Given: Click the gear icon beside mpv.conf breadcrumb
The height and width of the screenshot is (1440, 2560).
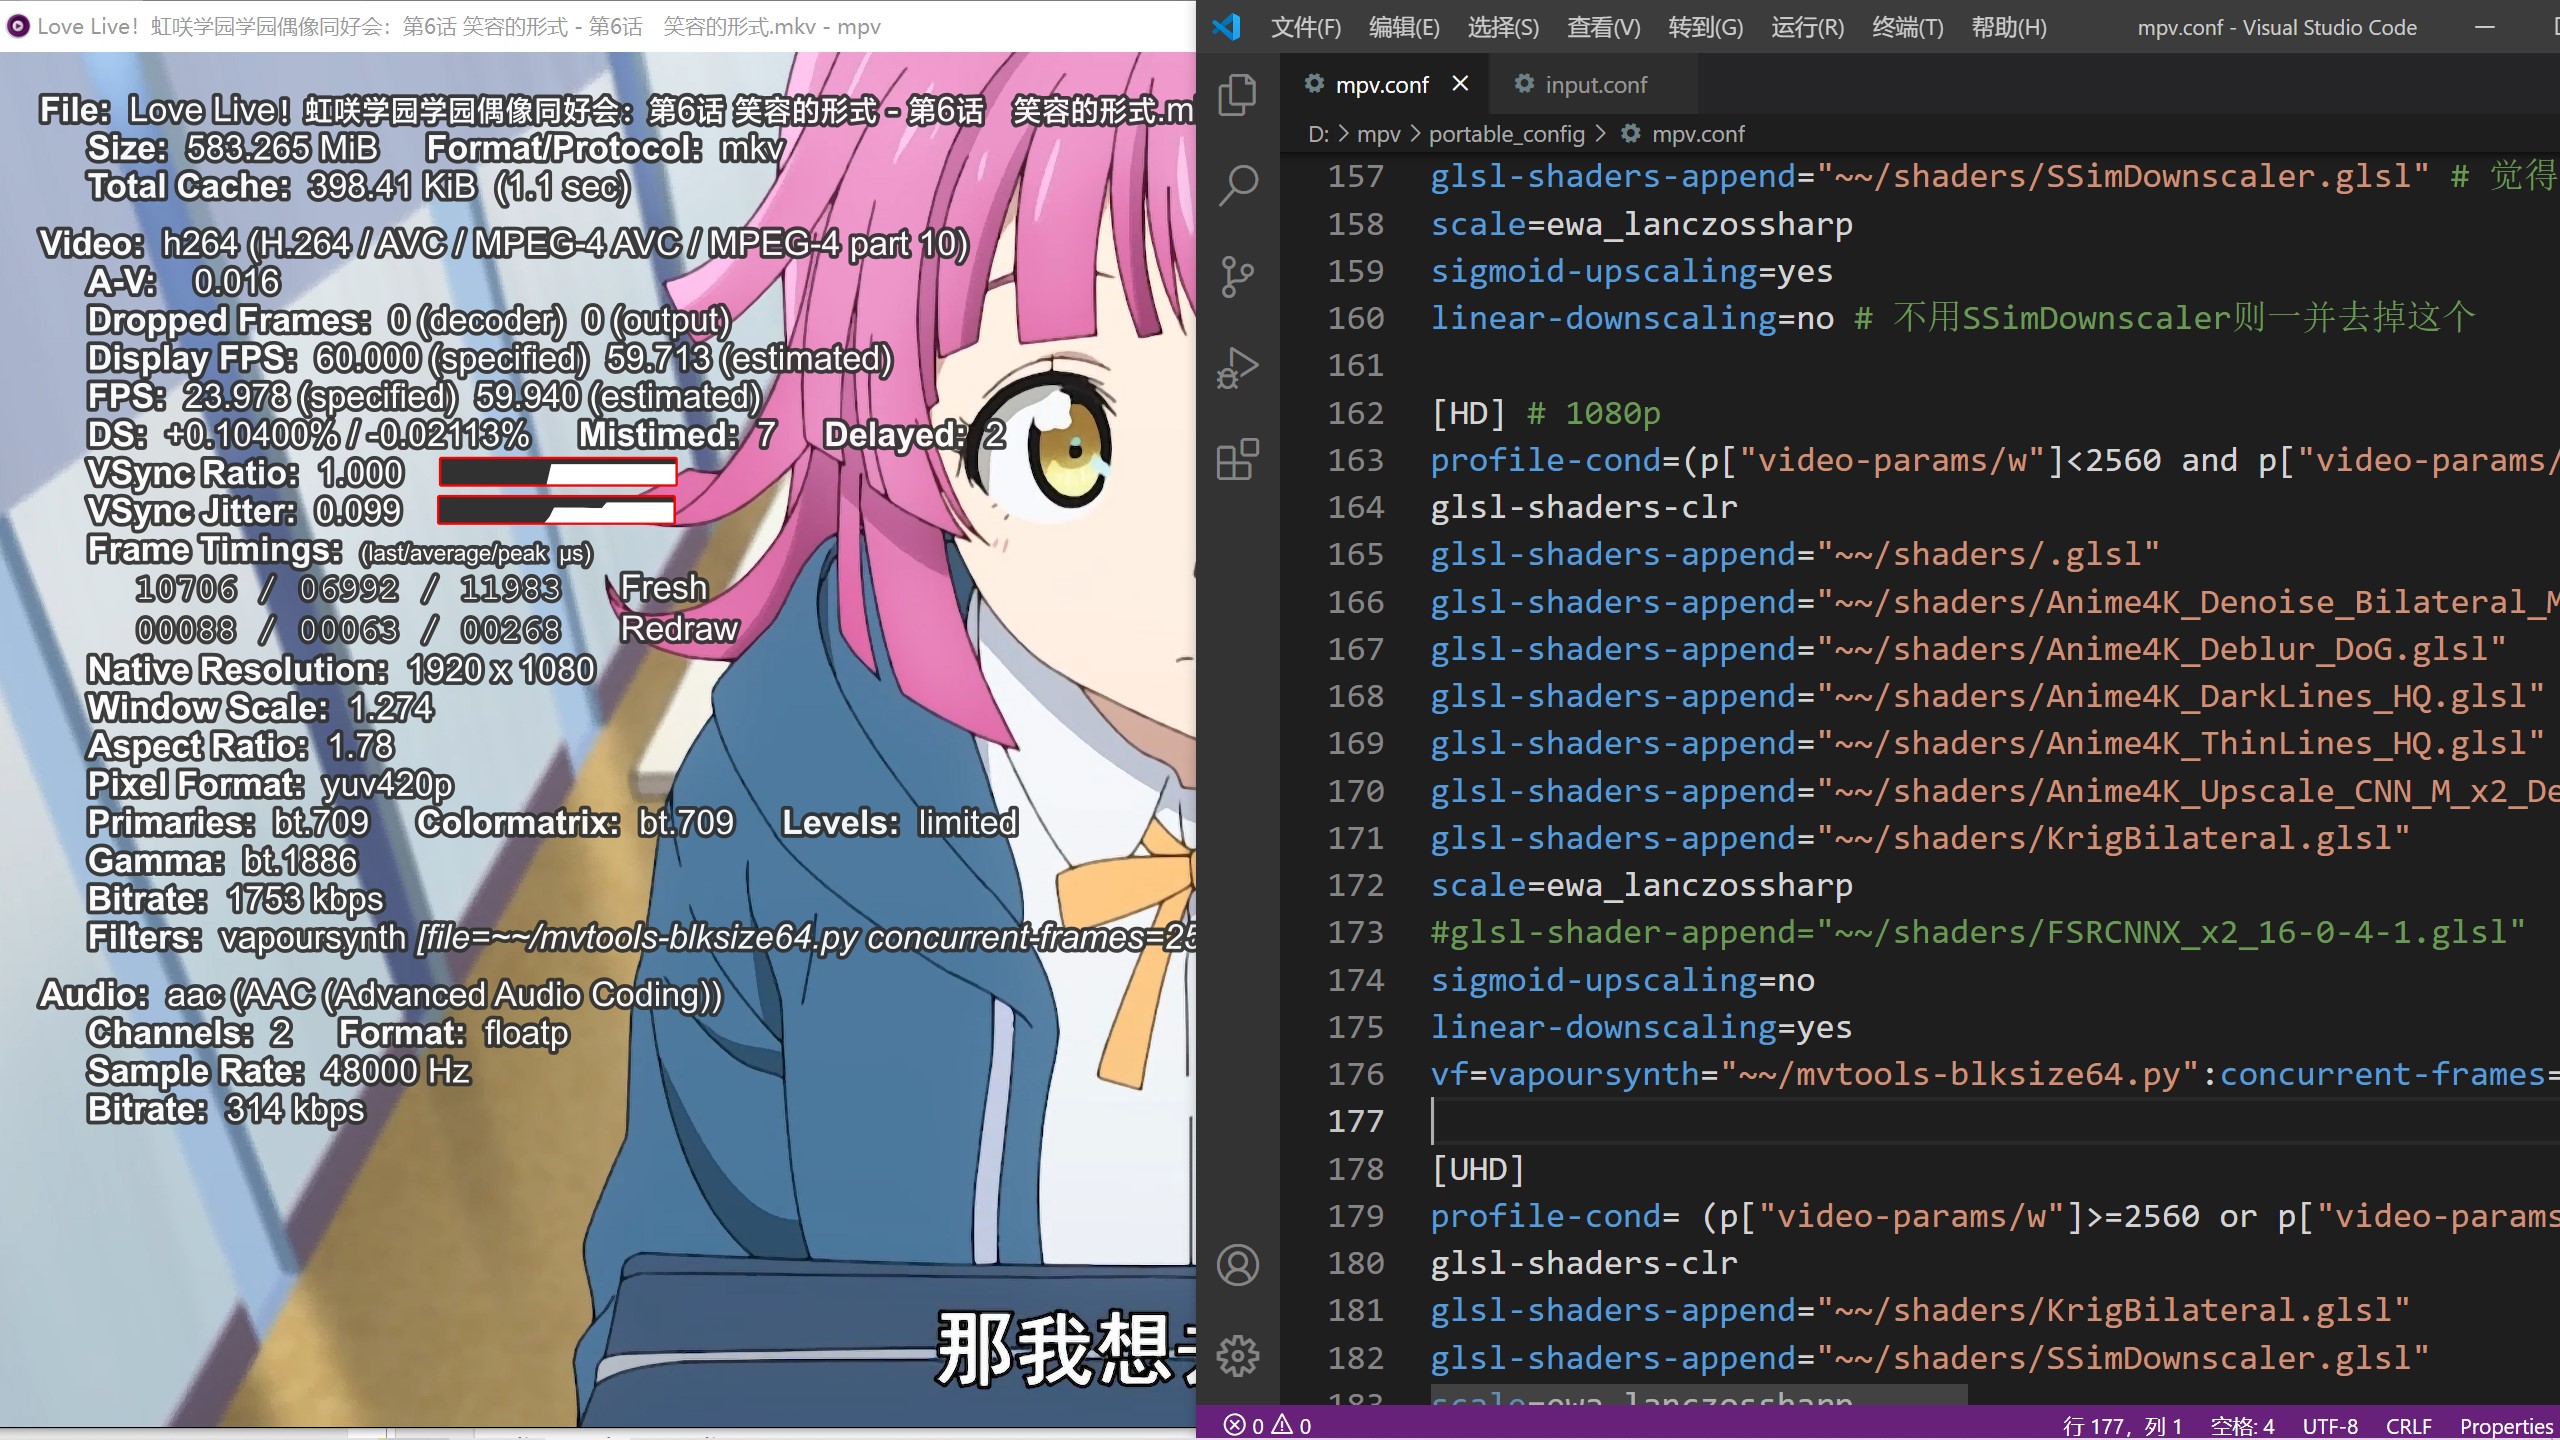Looking at the screenshot, I should click(1631, 133).
